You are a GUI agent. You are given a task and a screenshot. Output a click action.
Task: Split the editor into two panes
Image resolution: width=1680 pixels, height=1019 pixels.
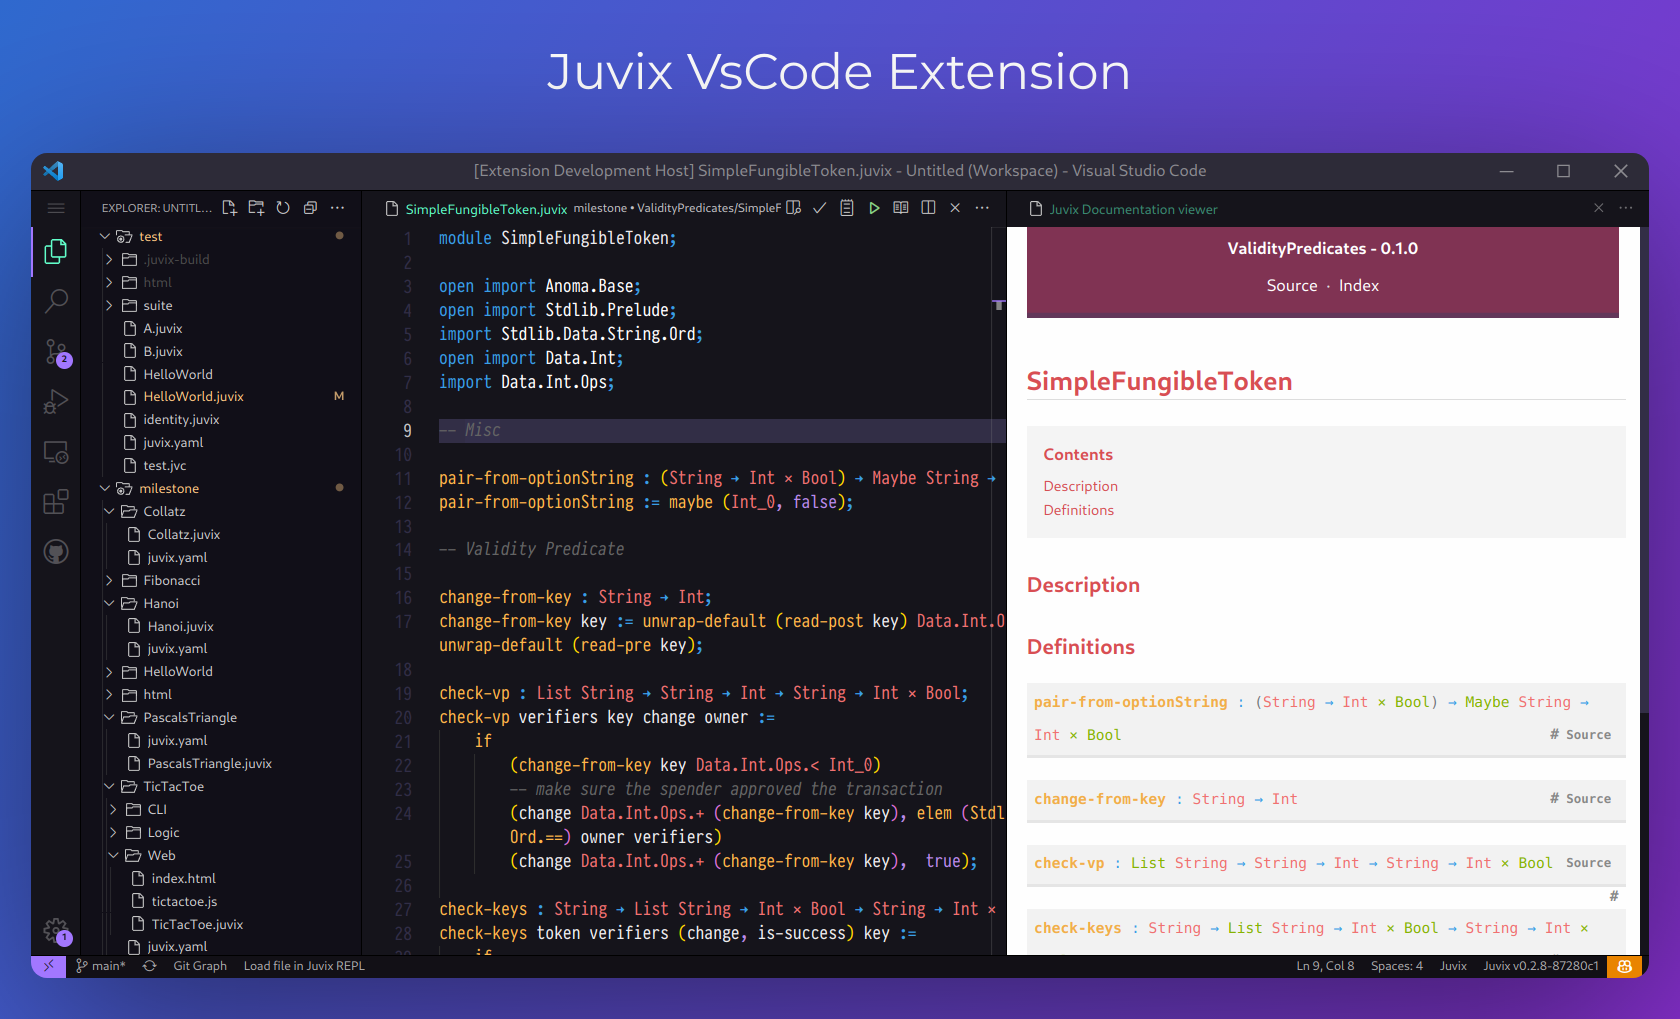(x=928, y=208)
